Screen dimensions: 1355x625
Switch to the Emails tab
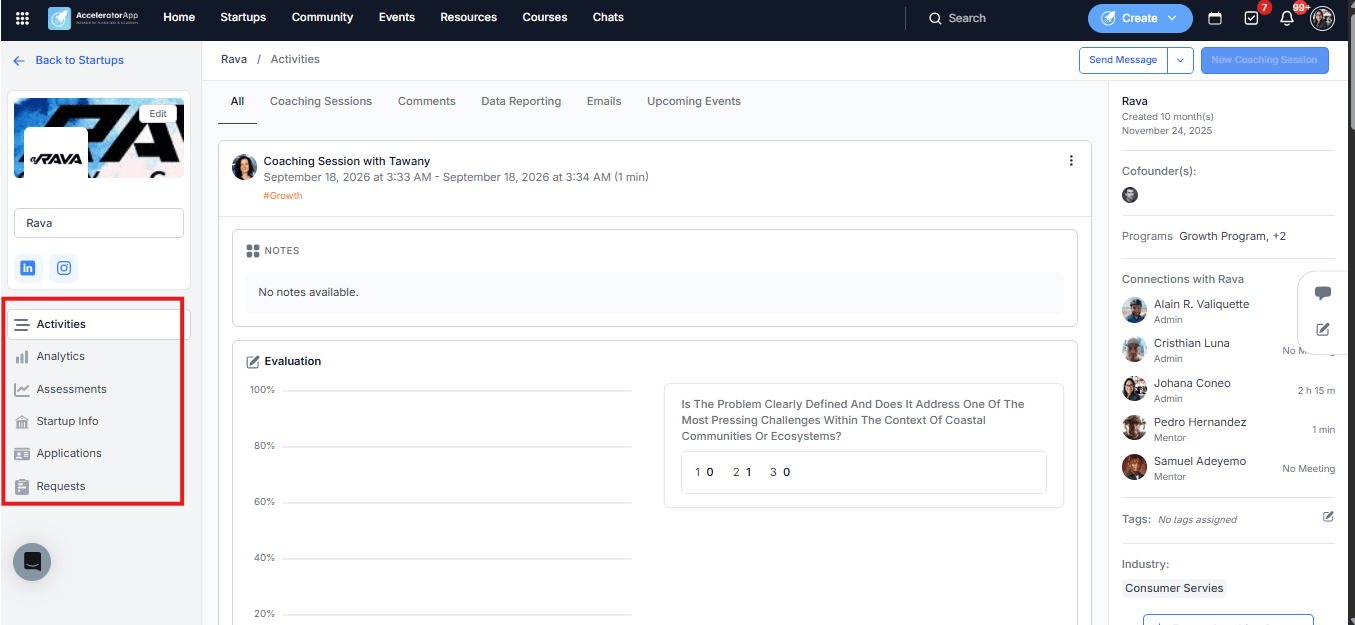[604, 101]
